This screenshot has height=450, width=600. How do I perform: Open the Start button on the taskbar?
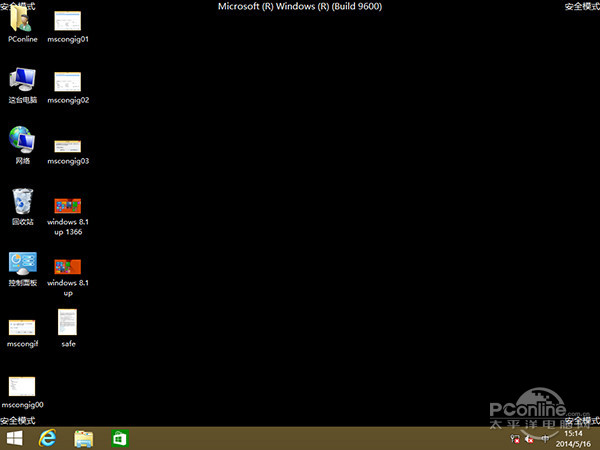(x=15, y=438)
